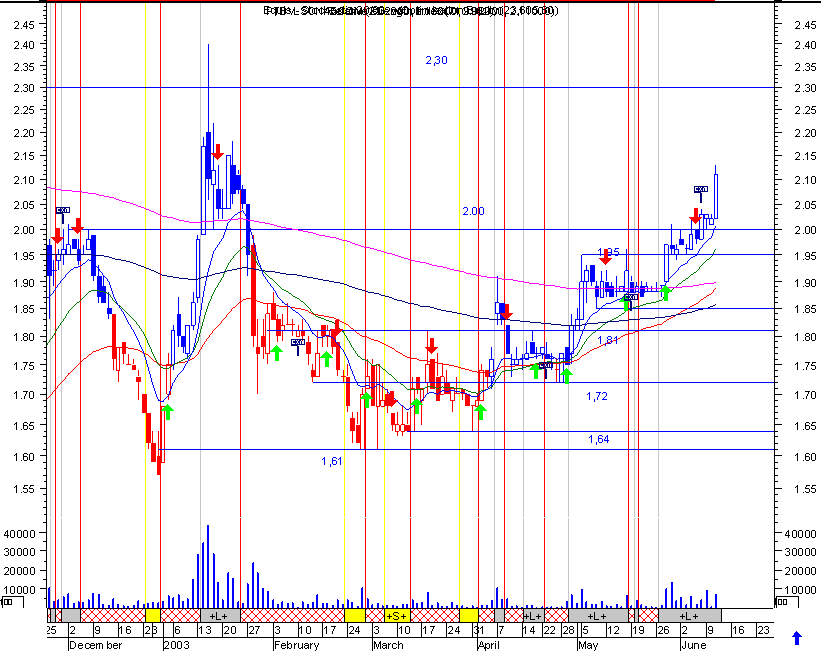This screenshot has height=651, width=821.
Task: Click the 2003 year label on time axis
Action: (176, 645)
